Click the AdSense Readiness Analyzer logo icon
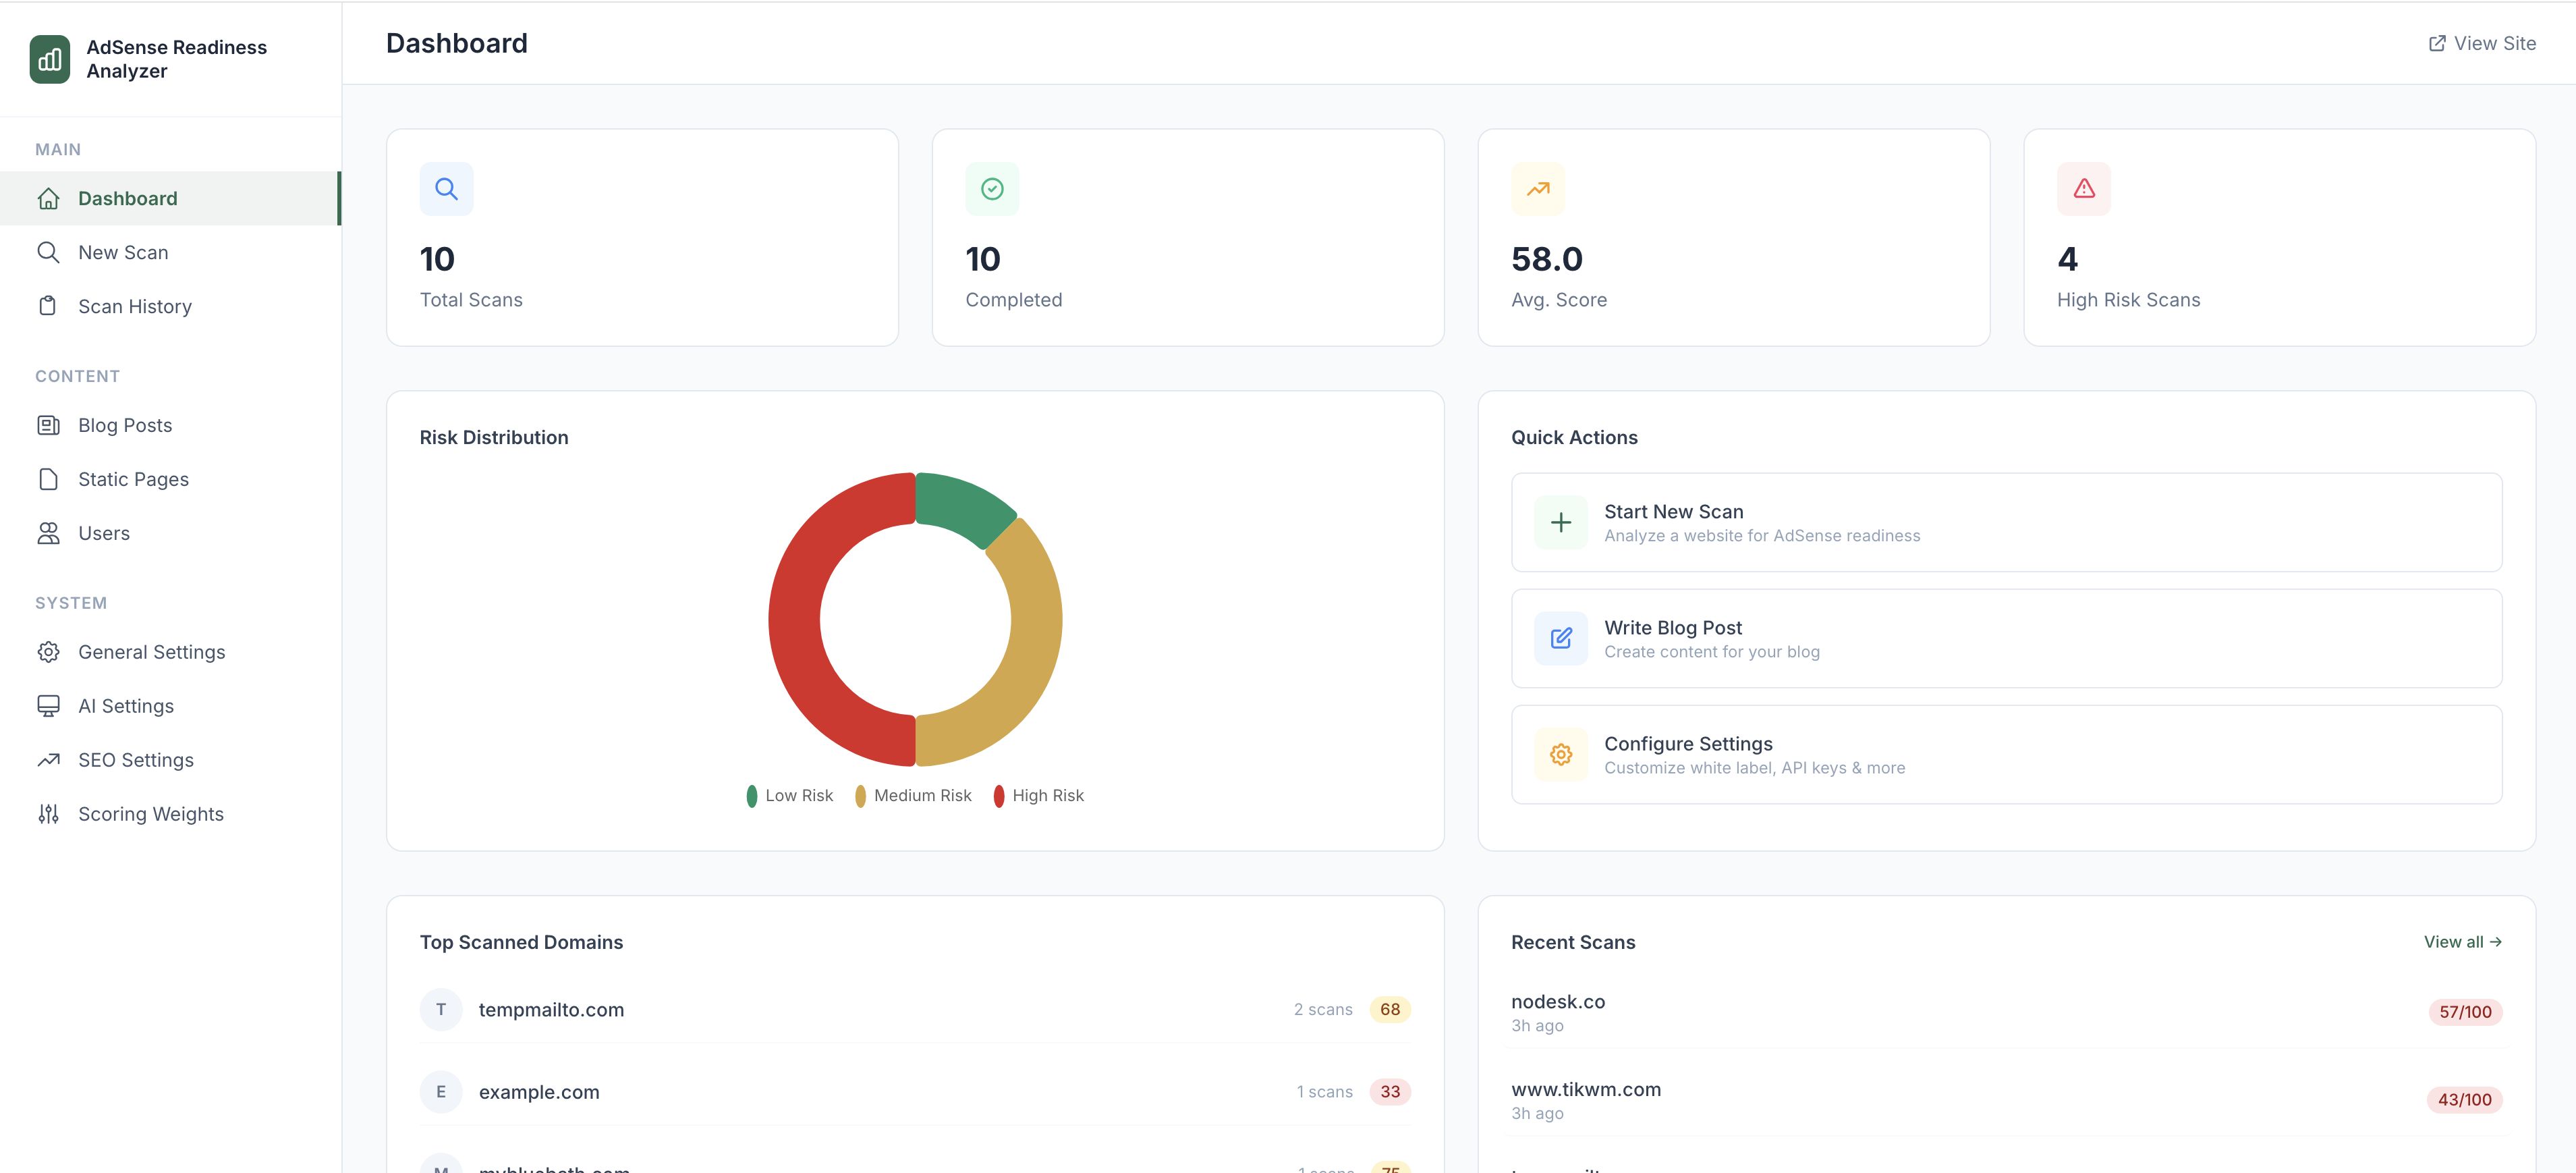2576x1173 pixels. pos(50,59)
